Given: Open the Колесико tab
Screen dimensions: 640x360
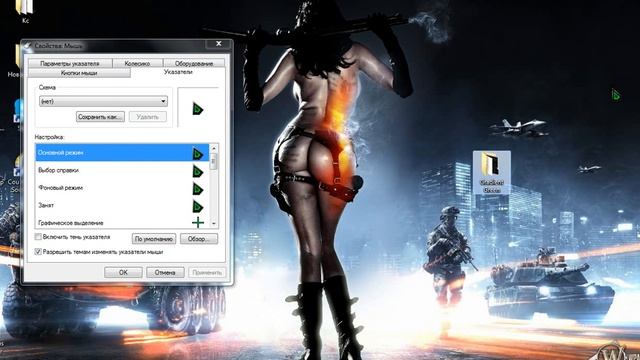Looking at the screenshot, I should click(x=137, y=63).
